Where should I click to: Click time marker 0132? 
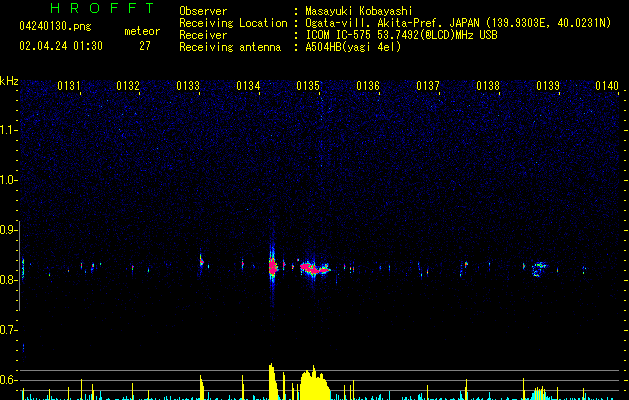coord(128,86)
